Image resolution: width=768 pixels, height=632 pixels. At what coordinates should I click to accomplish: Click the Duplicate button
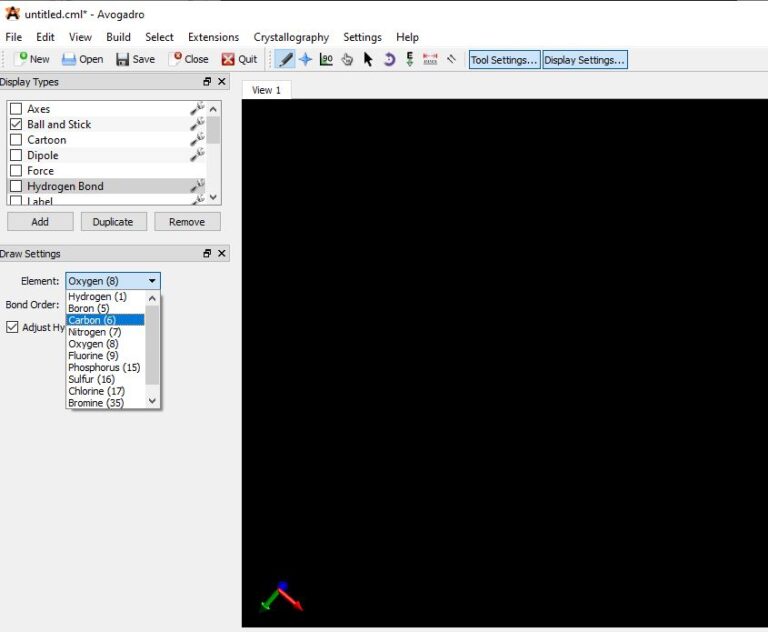[x=113, y=222]
